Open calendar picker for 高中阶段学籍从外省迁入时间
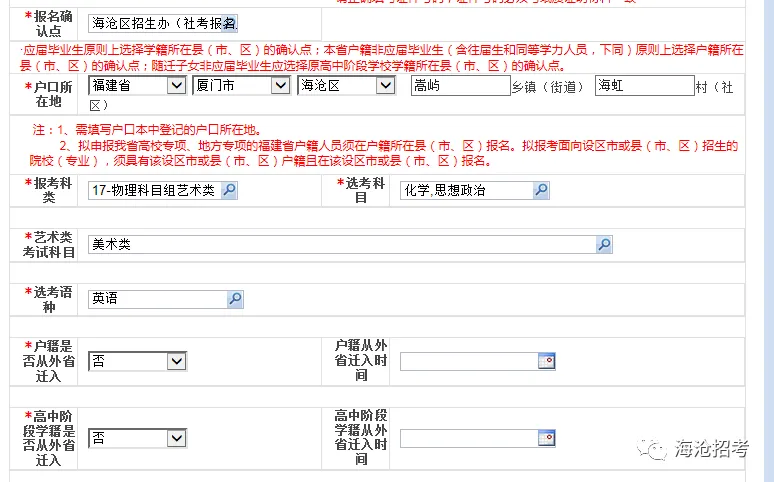Screen dimensions: 774x482 point(546,439)
